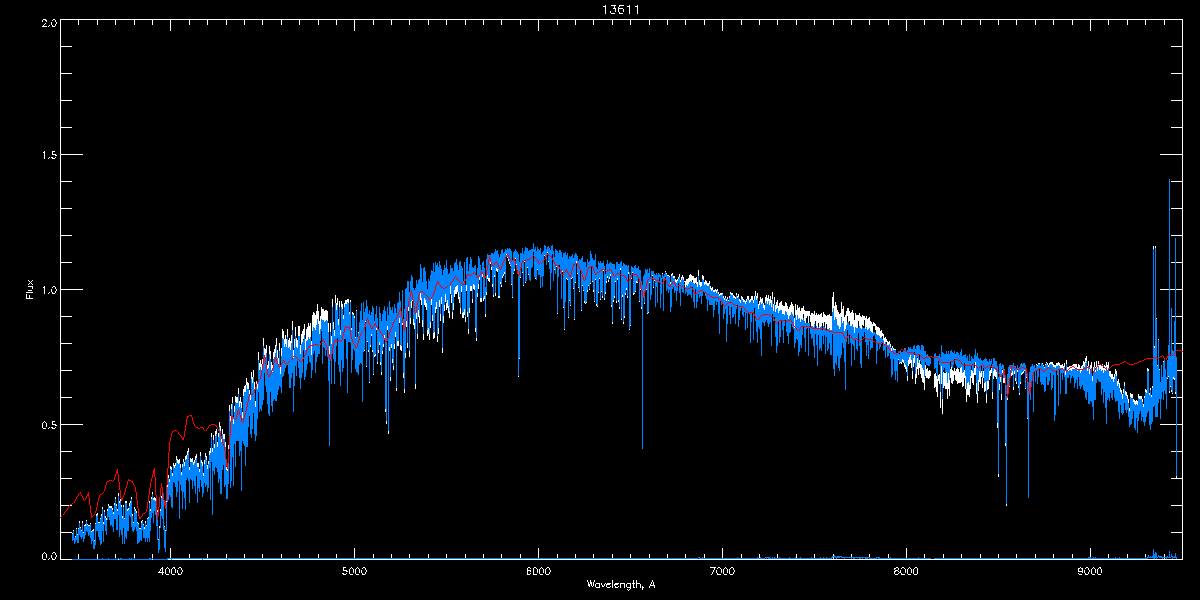Click the deep absorption line near 6560

click(642, 370)
